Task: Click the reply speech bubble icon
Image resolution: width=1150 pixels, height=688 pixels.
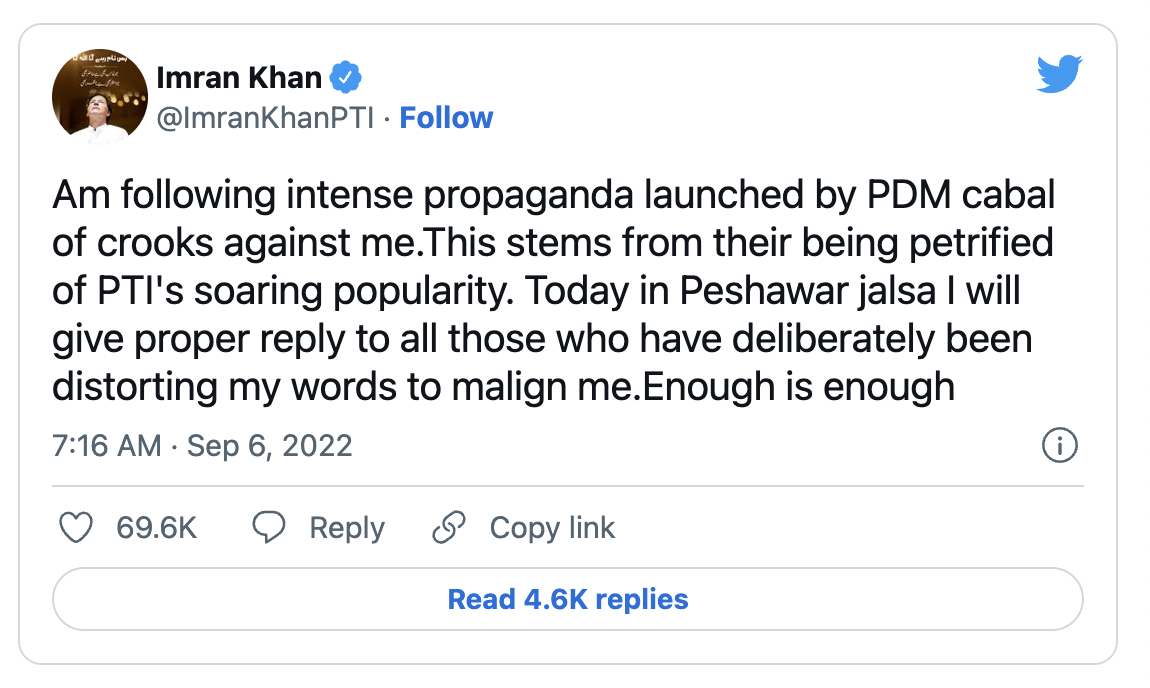Action: click(269, 527)
